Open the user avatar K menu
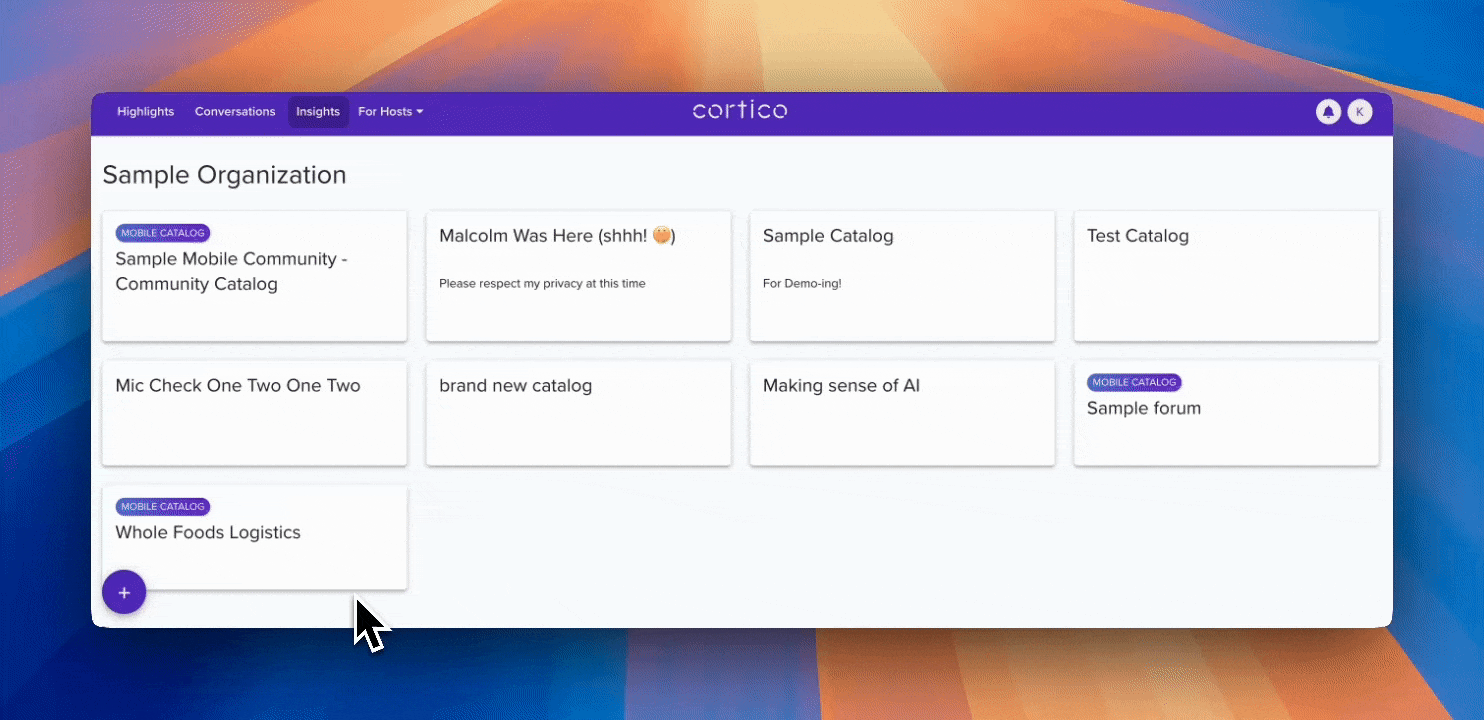 (1359, 112)
